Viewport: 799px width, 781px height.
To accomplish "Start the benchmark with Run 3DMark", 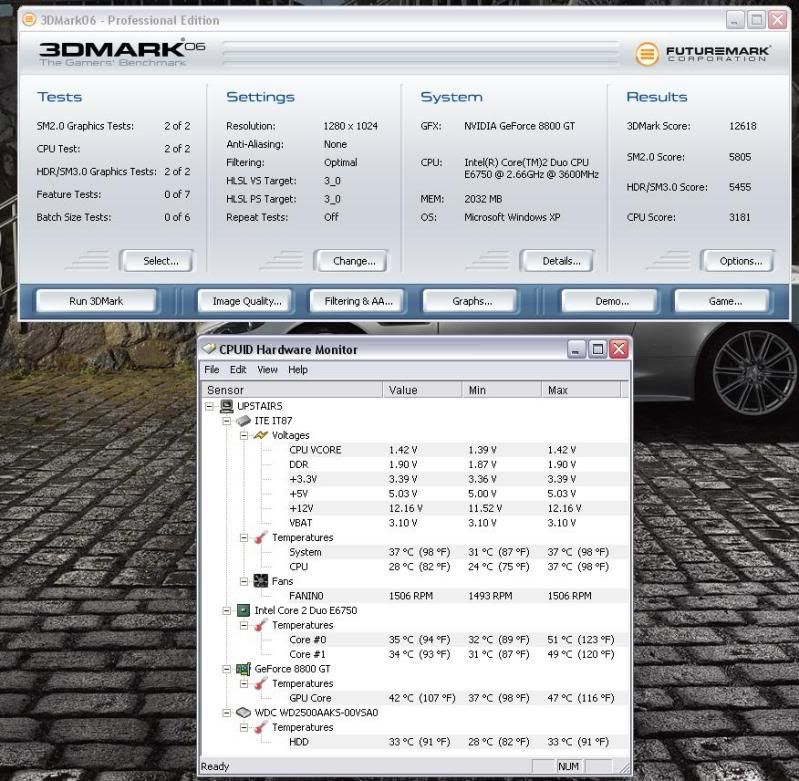I will [x=96, y=301].
